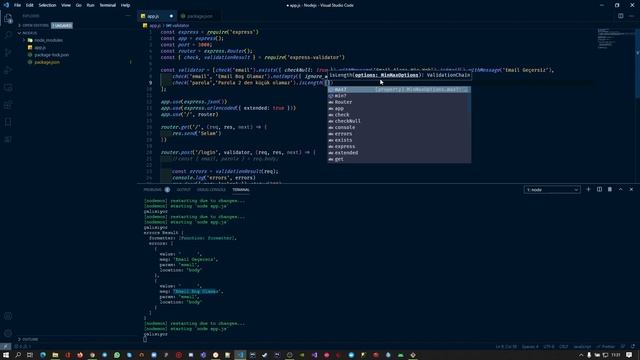Open the terminal selector dropdown '1: node'
Screen dimensions: 640x360
pos(552,189)
